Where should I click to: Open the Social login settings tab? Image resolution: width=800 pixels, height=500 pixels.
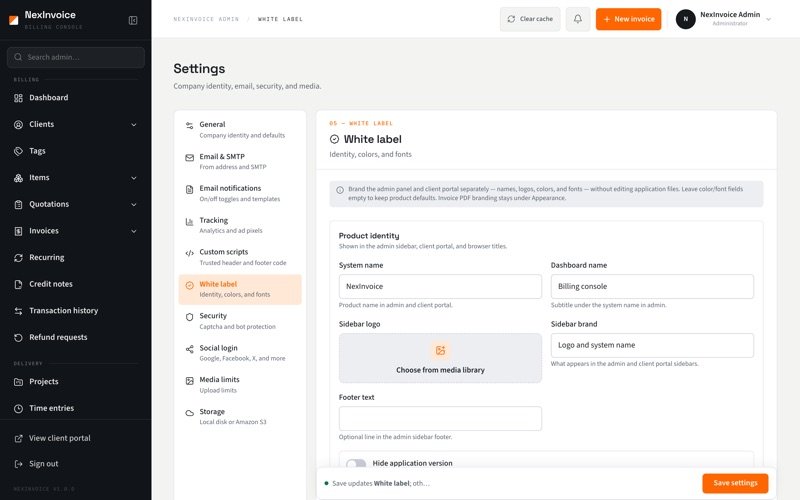tap(240, 353)
